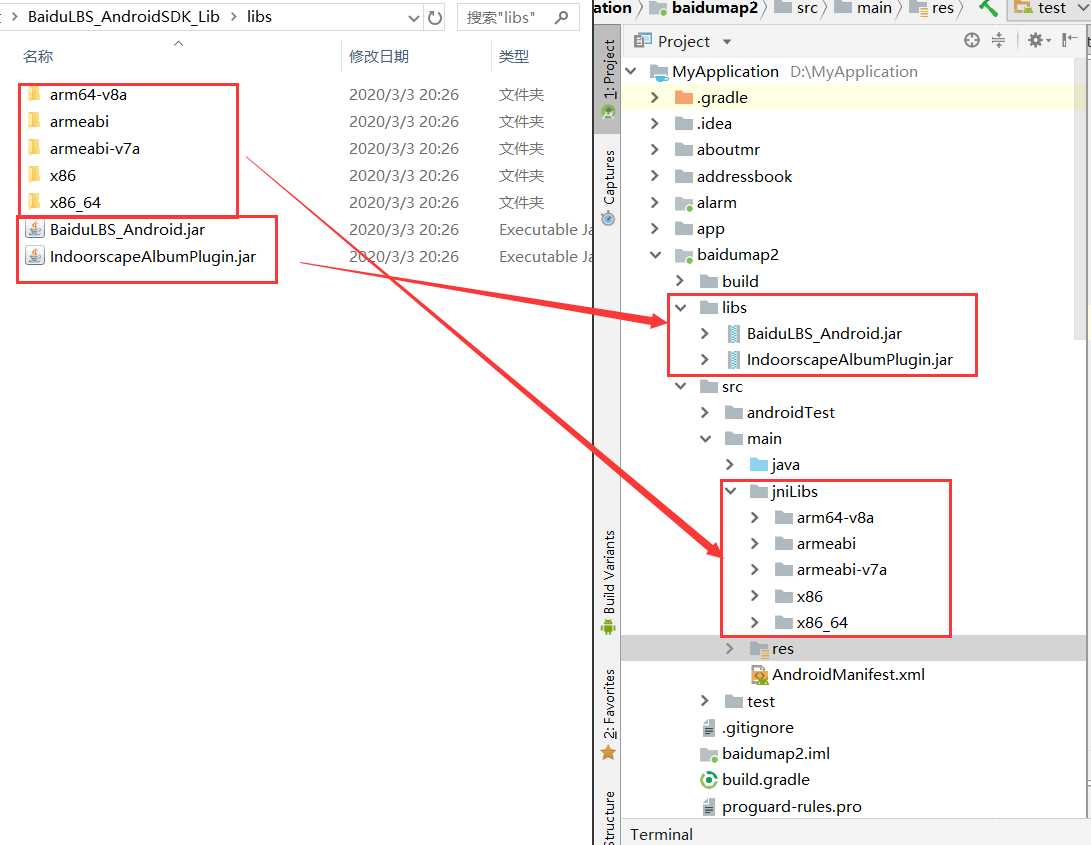Open the Build Variants side tab
Viewport: 1091px width, 845px height.
[x=609, y=582]
